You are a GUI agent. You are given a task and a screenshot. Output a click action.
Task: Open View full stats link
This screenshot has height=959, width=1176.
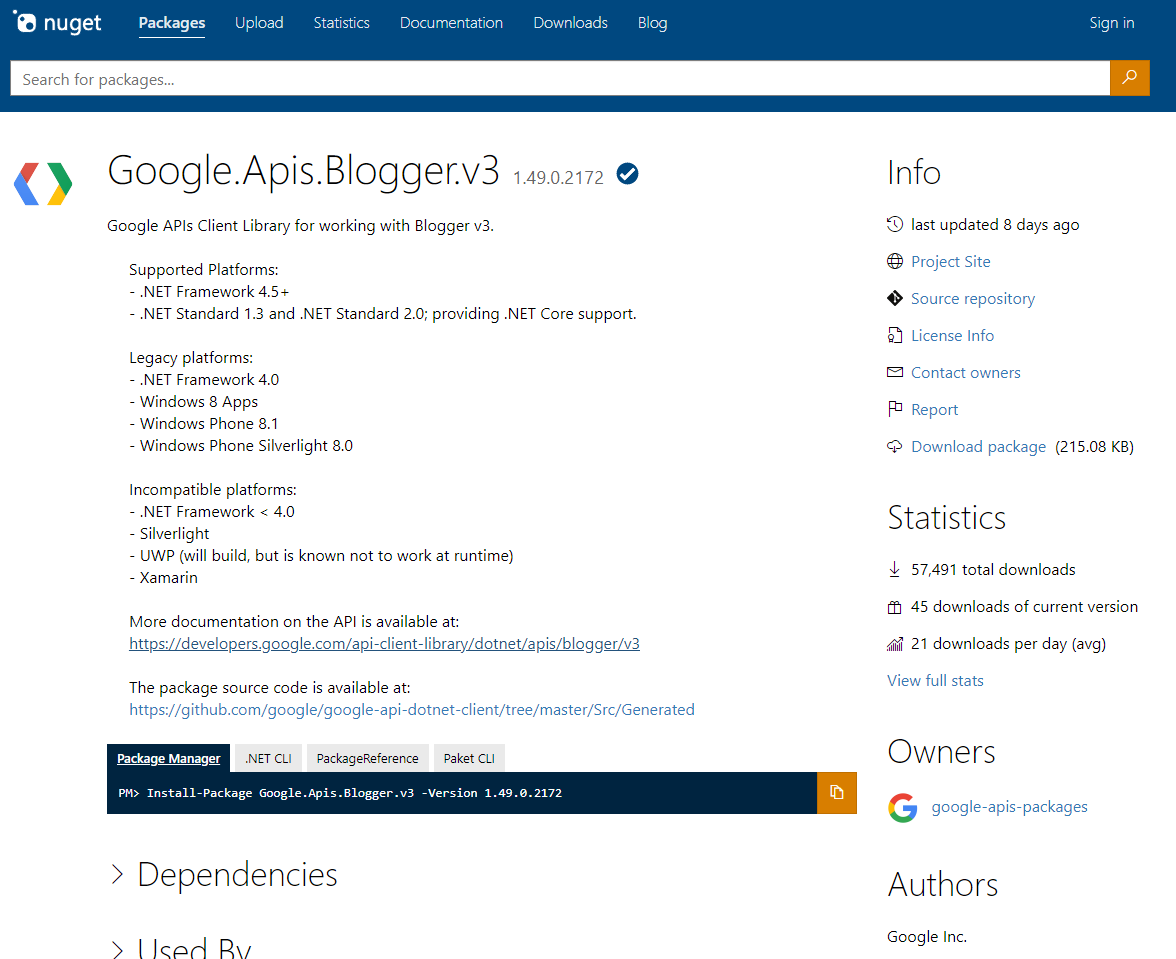[935, 680]
